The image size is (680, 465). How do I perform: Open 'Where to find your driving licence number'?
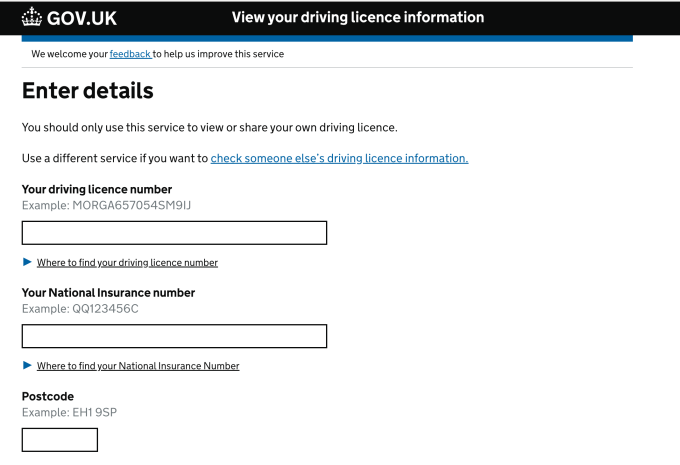pyautogui.click(x=127, y=262)
